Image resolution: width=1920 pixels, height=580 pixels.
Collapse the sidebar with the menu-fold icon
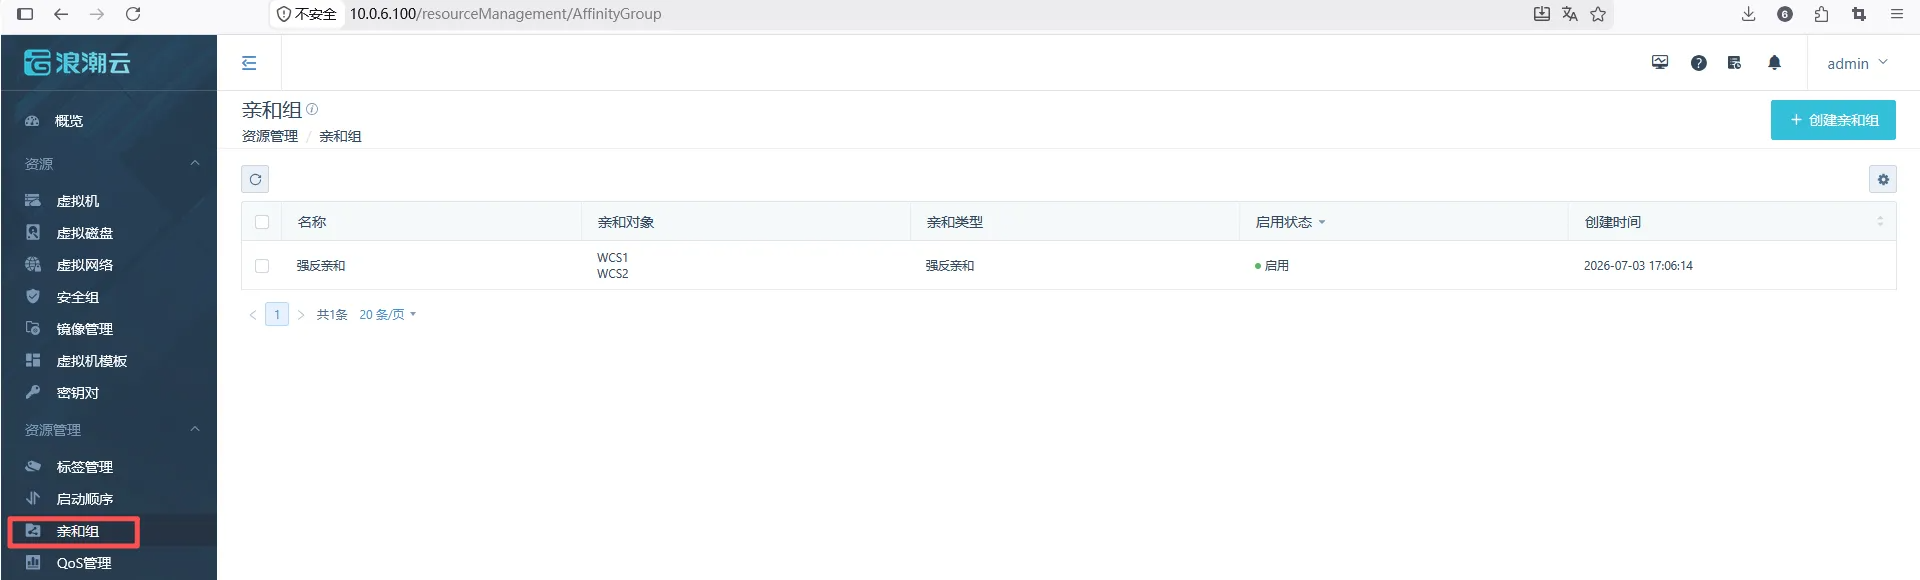(x=249, y=63)
